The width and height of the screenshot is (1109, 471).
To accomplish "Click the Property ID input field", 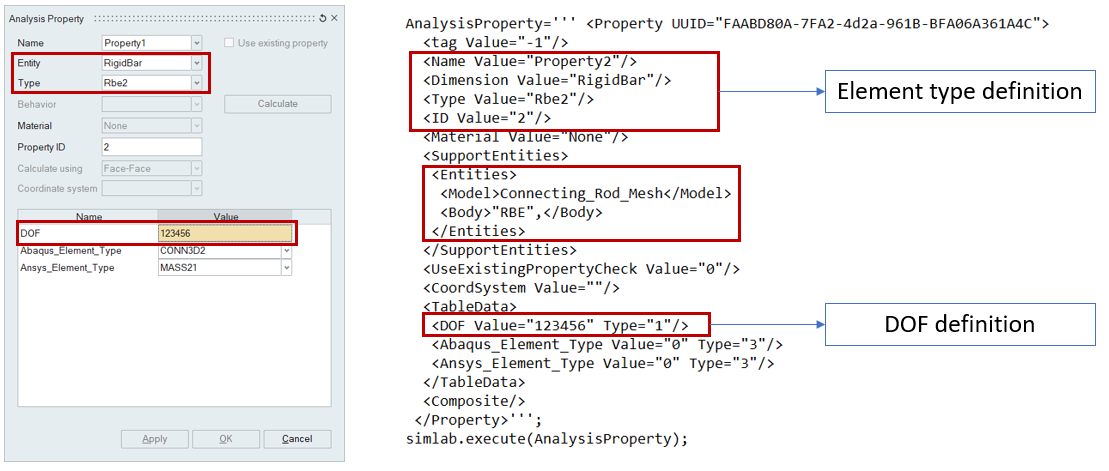I will click(x=152, y=147).
